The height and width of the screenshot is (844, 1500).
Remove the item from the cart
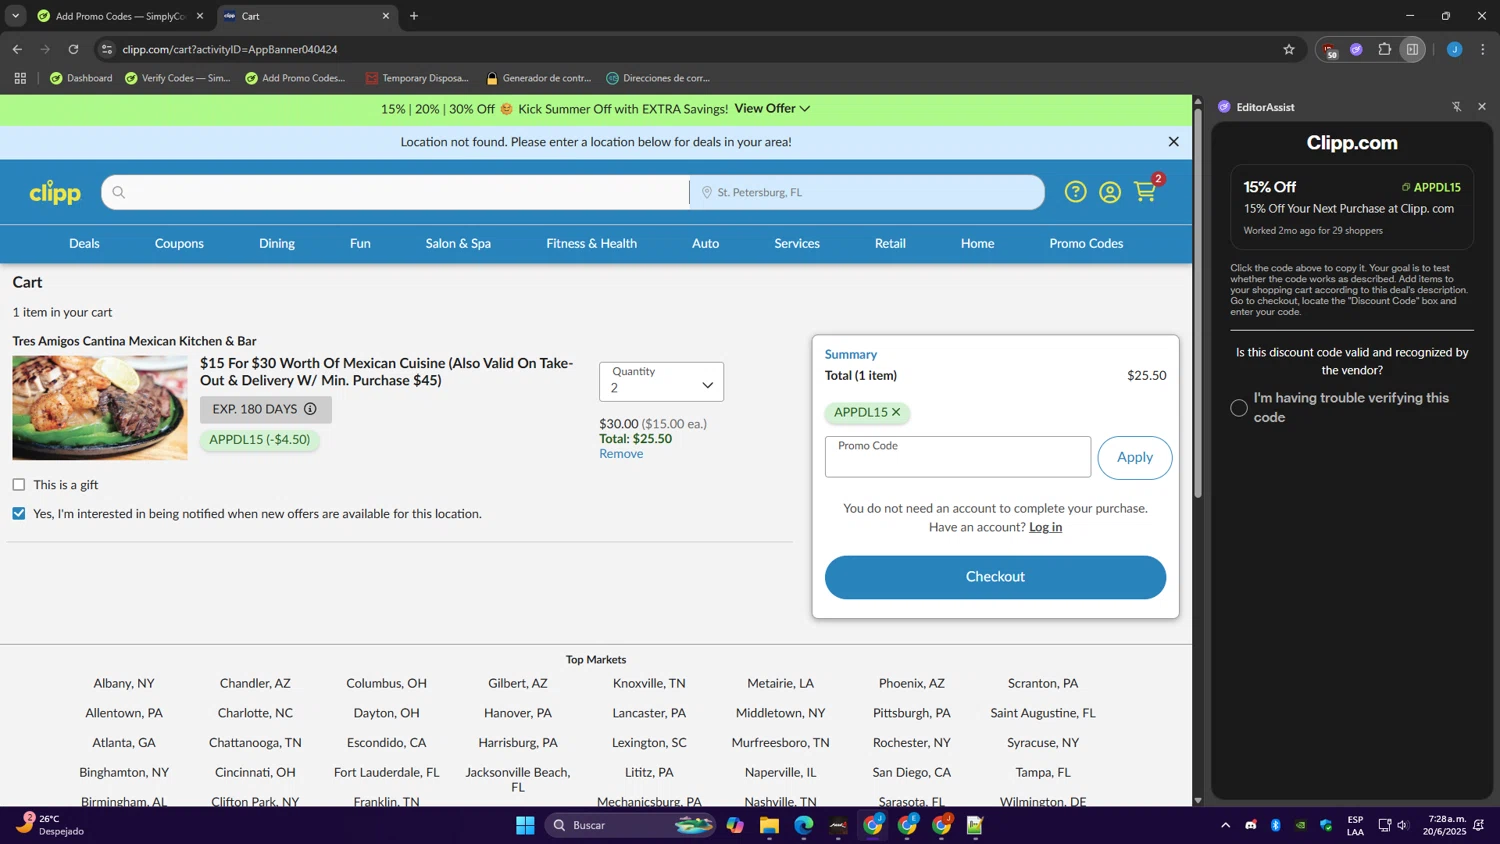pyautogui.click(x=621, y=454)
